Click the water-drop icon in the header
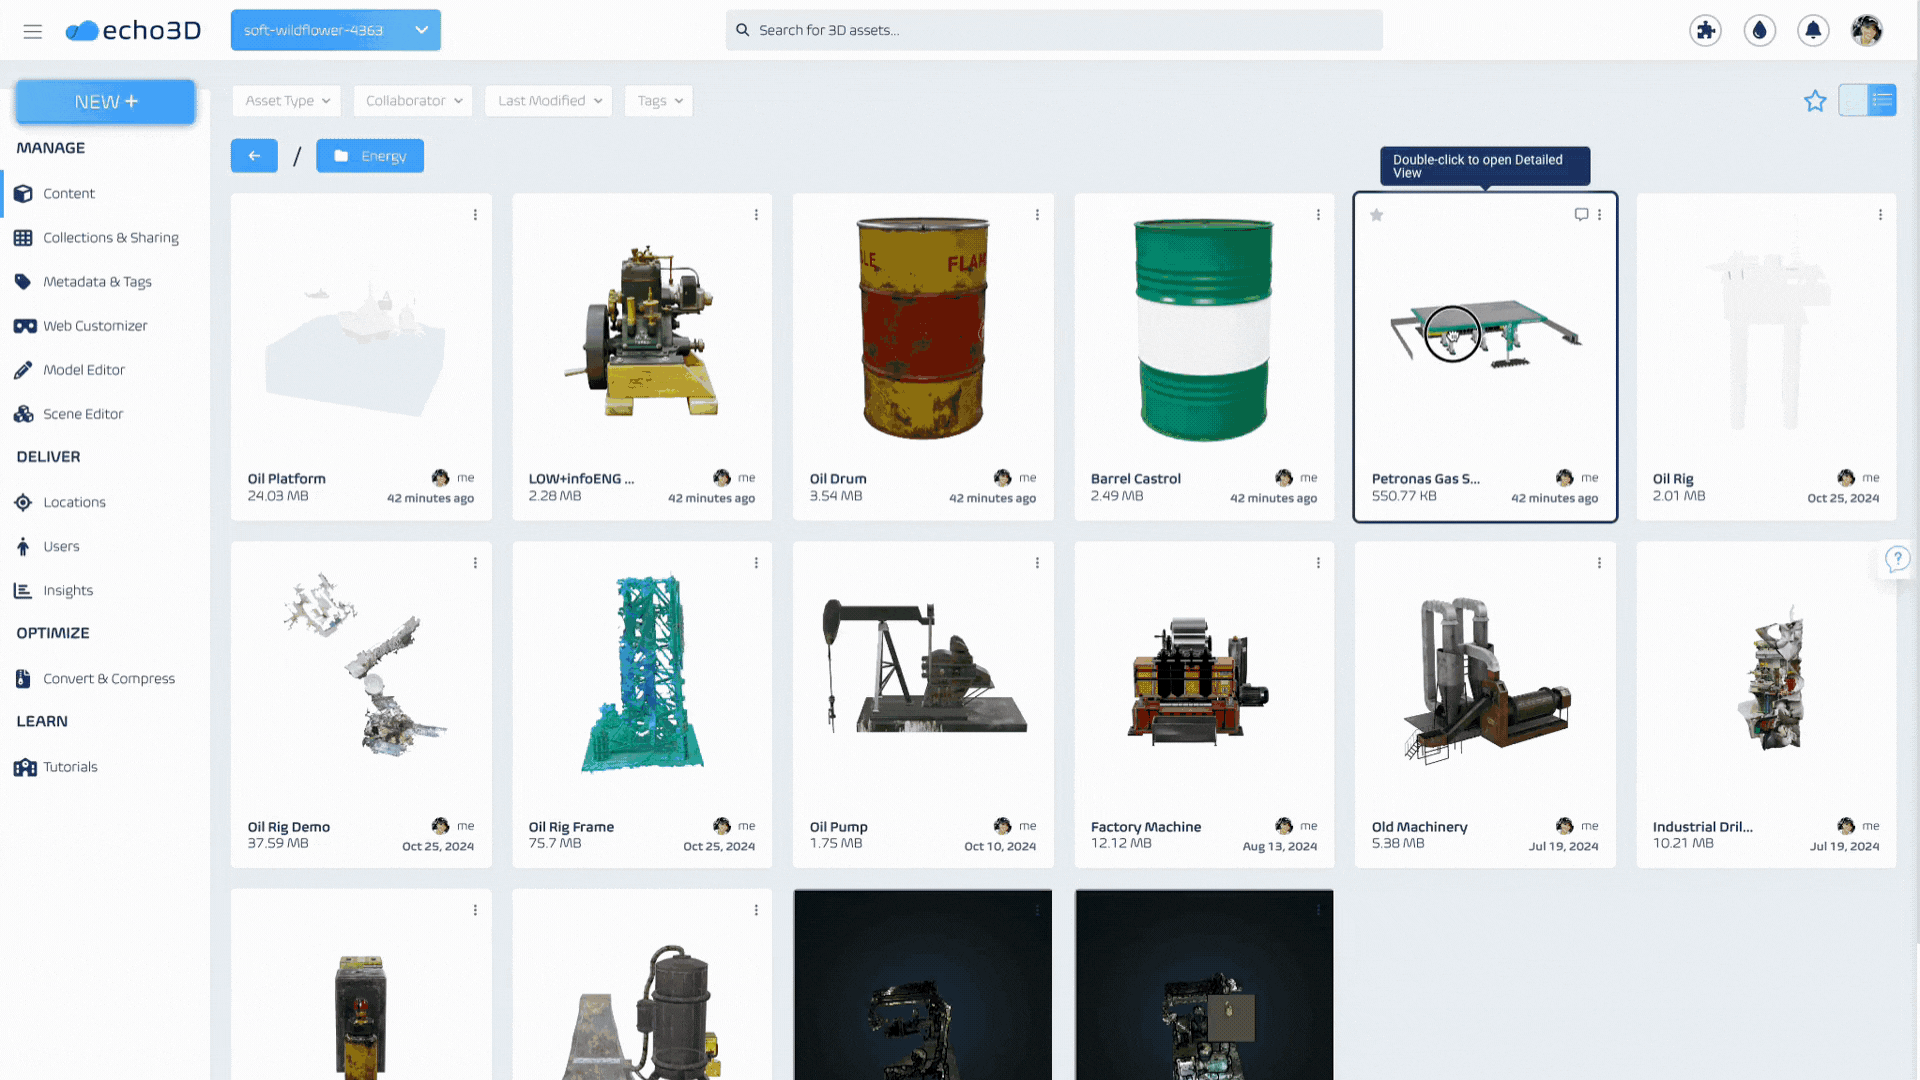 (x=1759, y=30)
